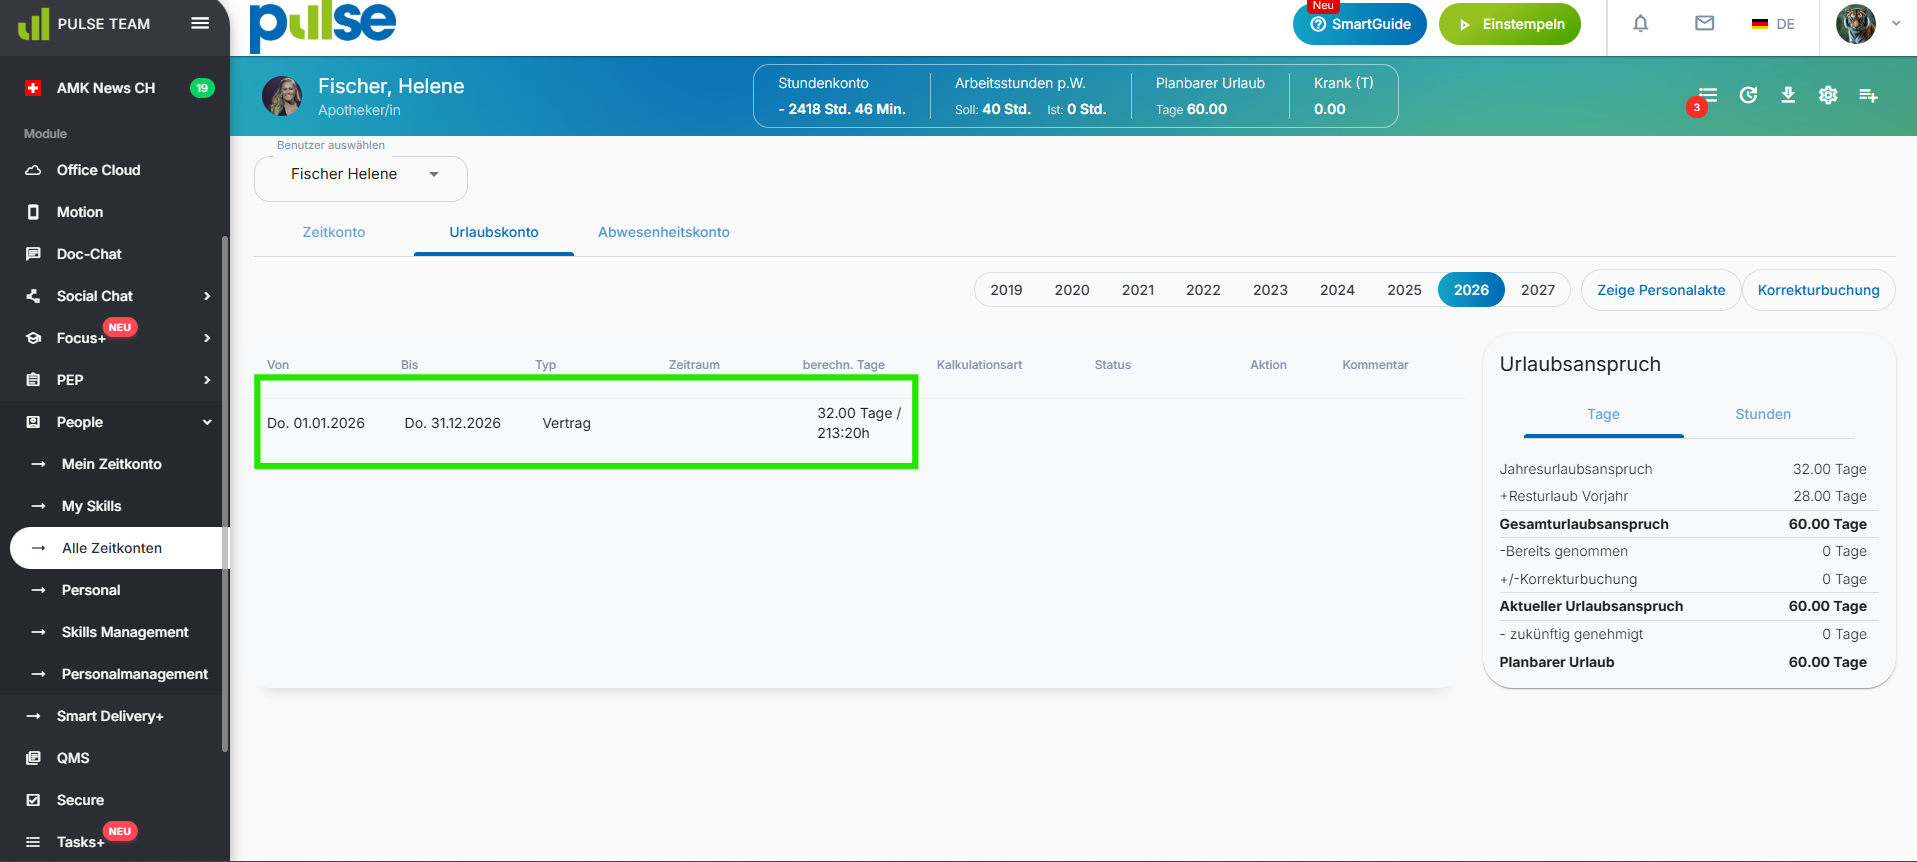
Task: Open the notifications bell
Action: click(1641, 23)
